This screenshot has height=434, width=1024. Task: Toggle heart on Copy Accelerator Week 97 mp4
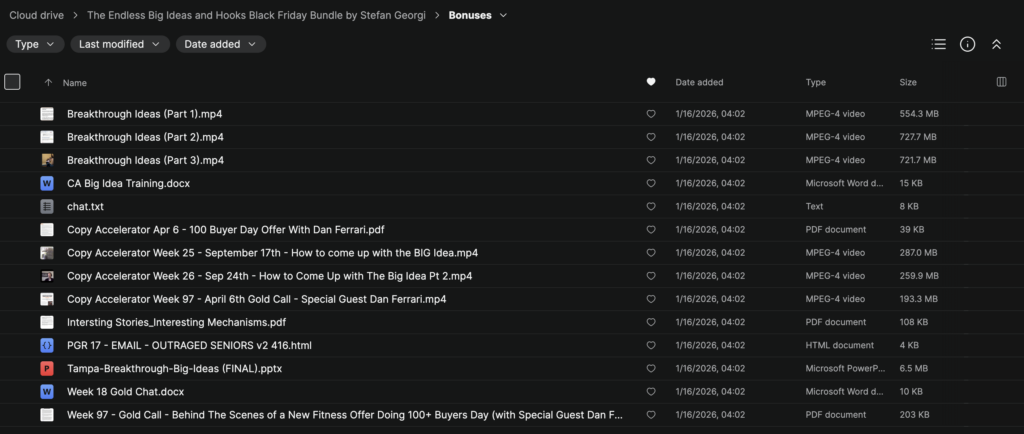(x=650, y=299)
